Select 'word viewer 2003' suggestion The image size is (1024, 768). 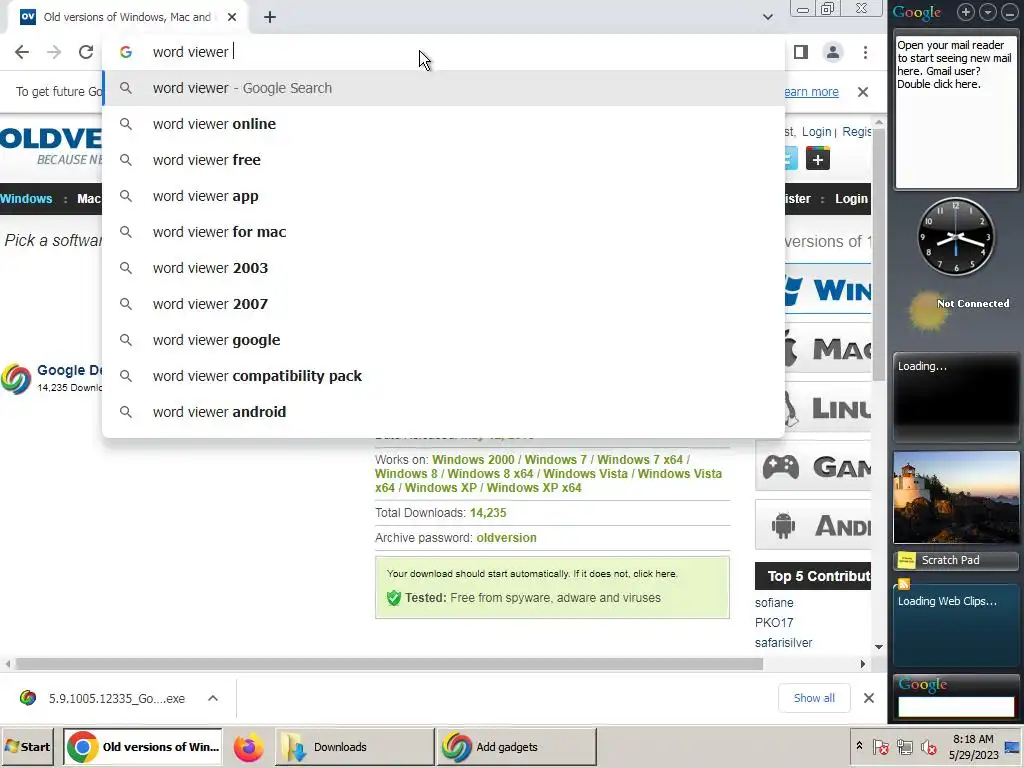pyautogui.click(x=443, y=268)
